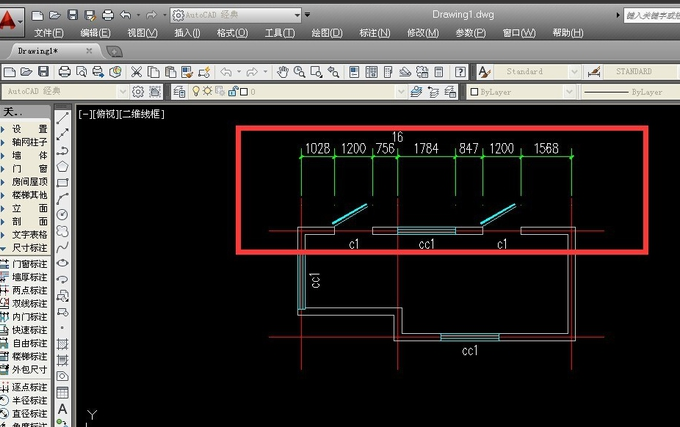Select the Revision Cloud tool

62,231
